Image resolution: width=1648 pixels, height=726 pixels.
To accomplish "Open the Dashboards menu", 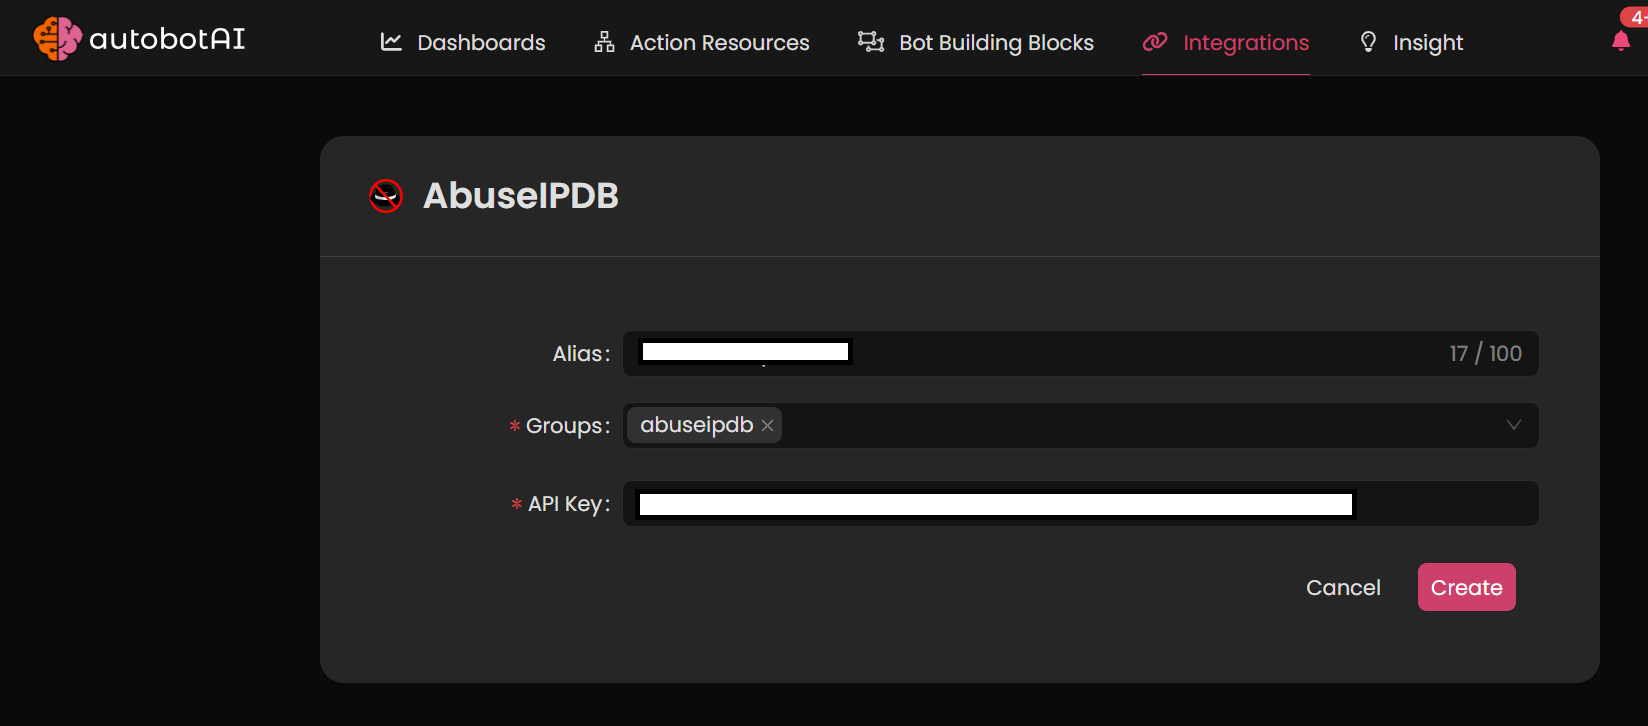I will [462, 42].
